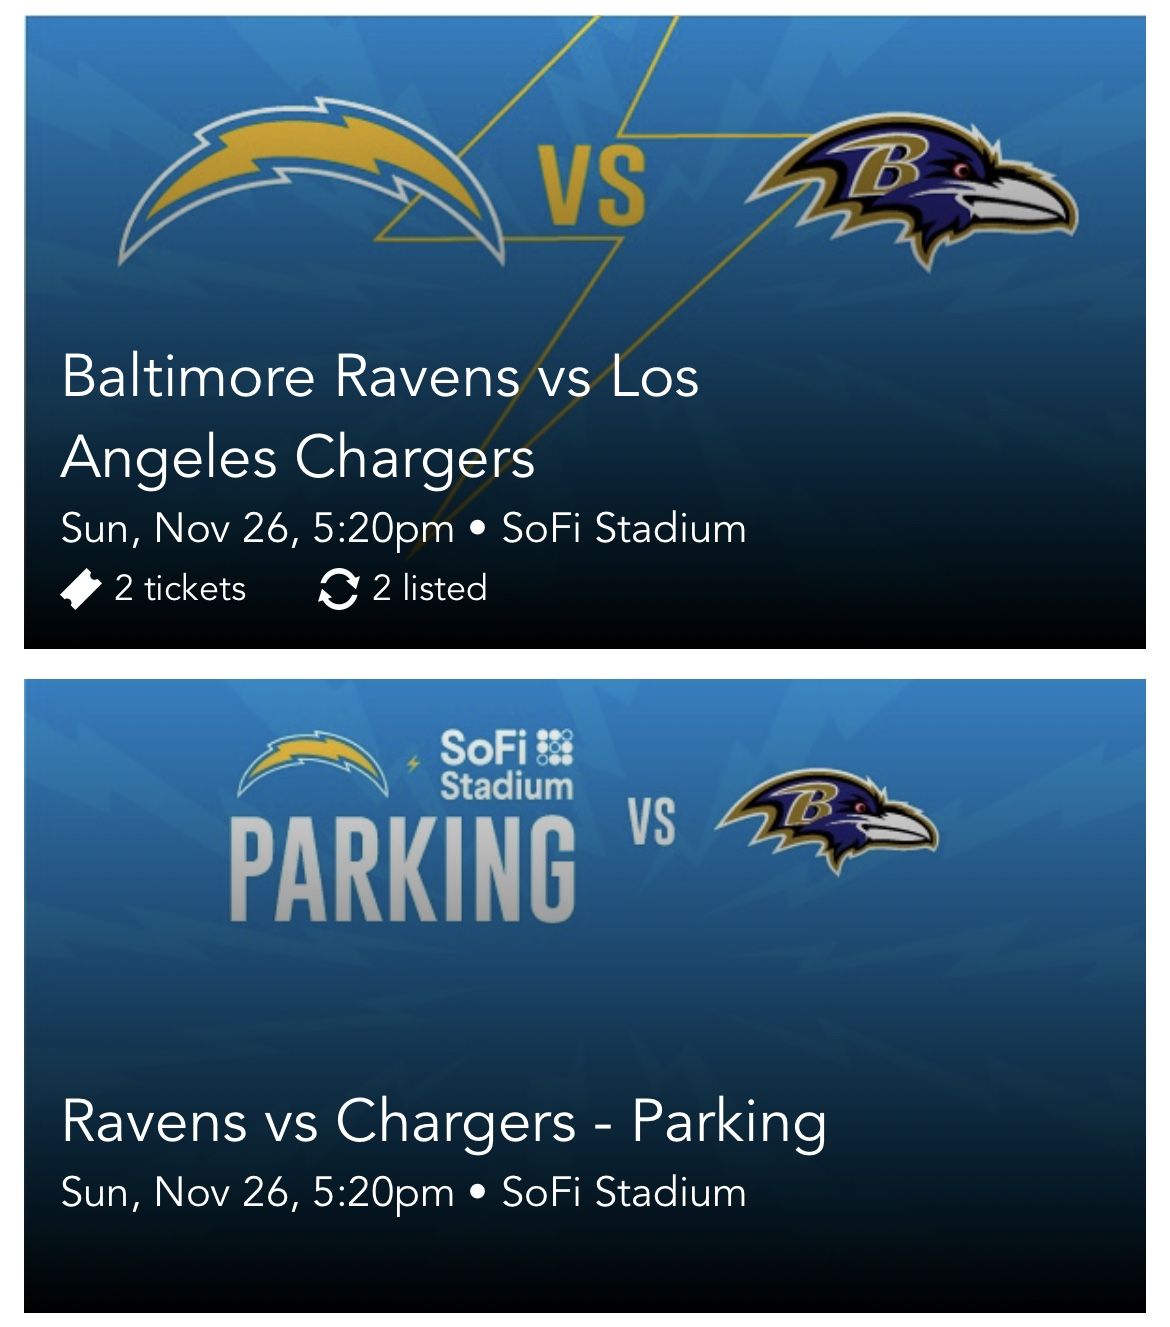
Task: Open Ravens vs Chargers - Parking event
Action: pos(444,1120)
